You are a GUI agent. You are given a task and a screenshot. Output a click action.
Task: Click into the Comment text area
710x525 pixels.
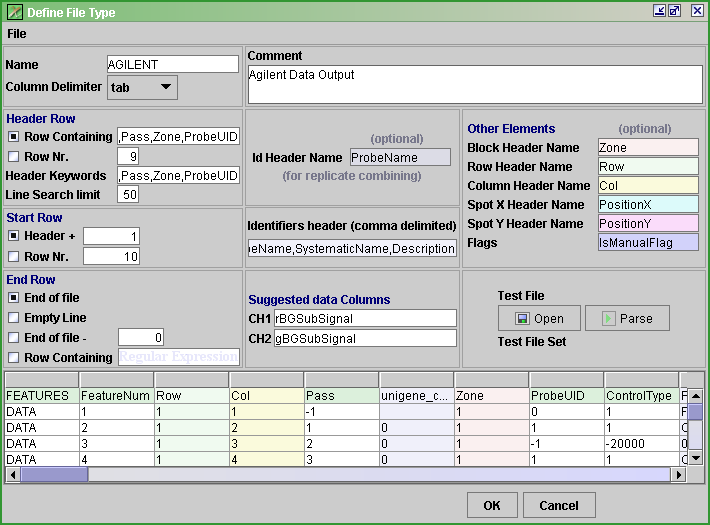tap(475, 85)
